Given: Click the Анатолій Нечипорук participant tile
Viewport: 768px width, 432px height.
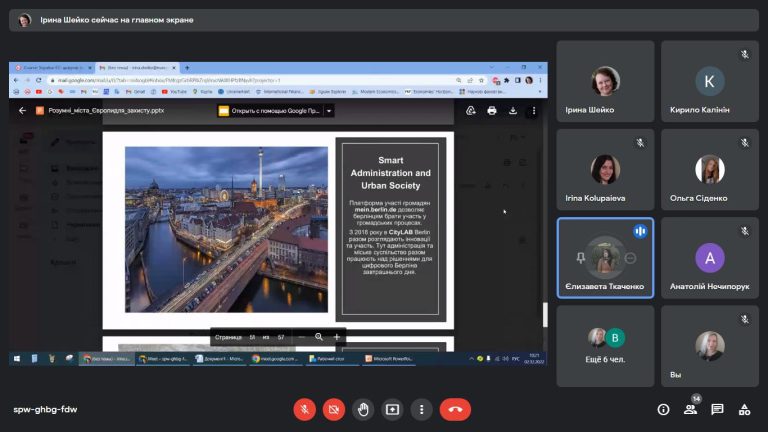Looking at the screenshot, I should pos(710,258).
